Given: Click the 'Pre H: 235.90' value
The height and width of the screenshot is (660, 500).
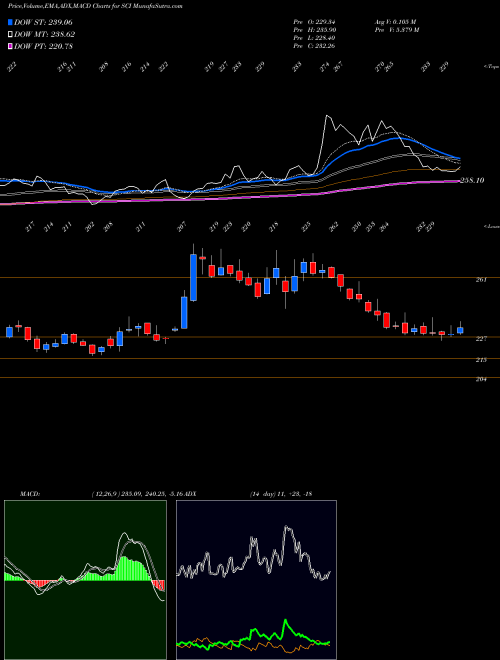Looking at the screenshot, I should [314, 30].
